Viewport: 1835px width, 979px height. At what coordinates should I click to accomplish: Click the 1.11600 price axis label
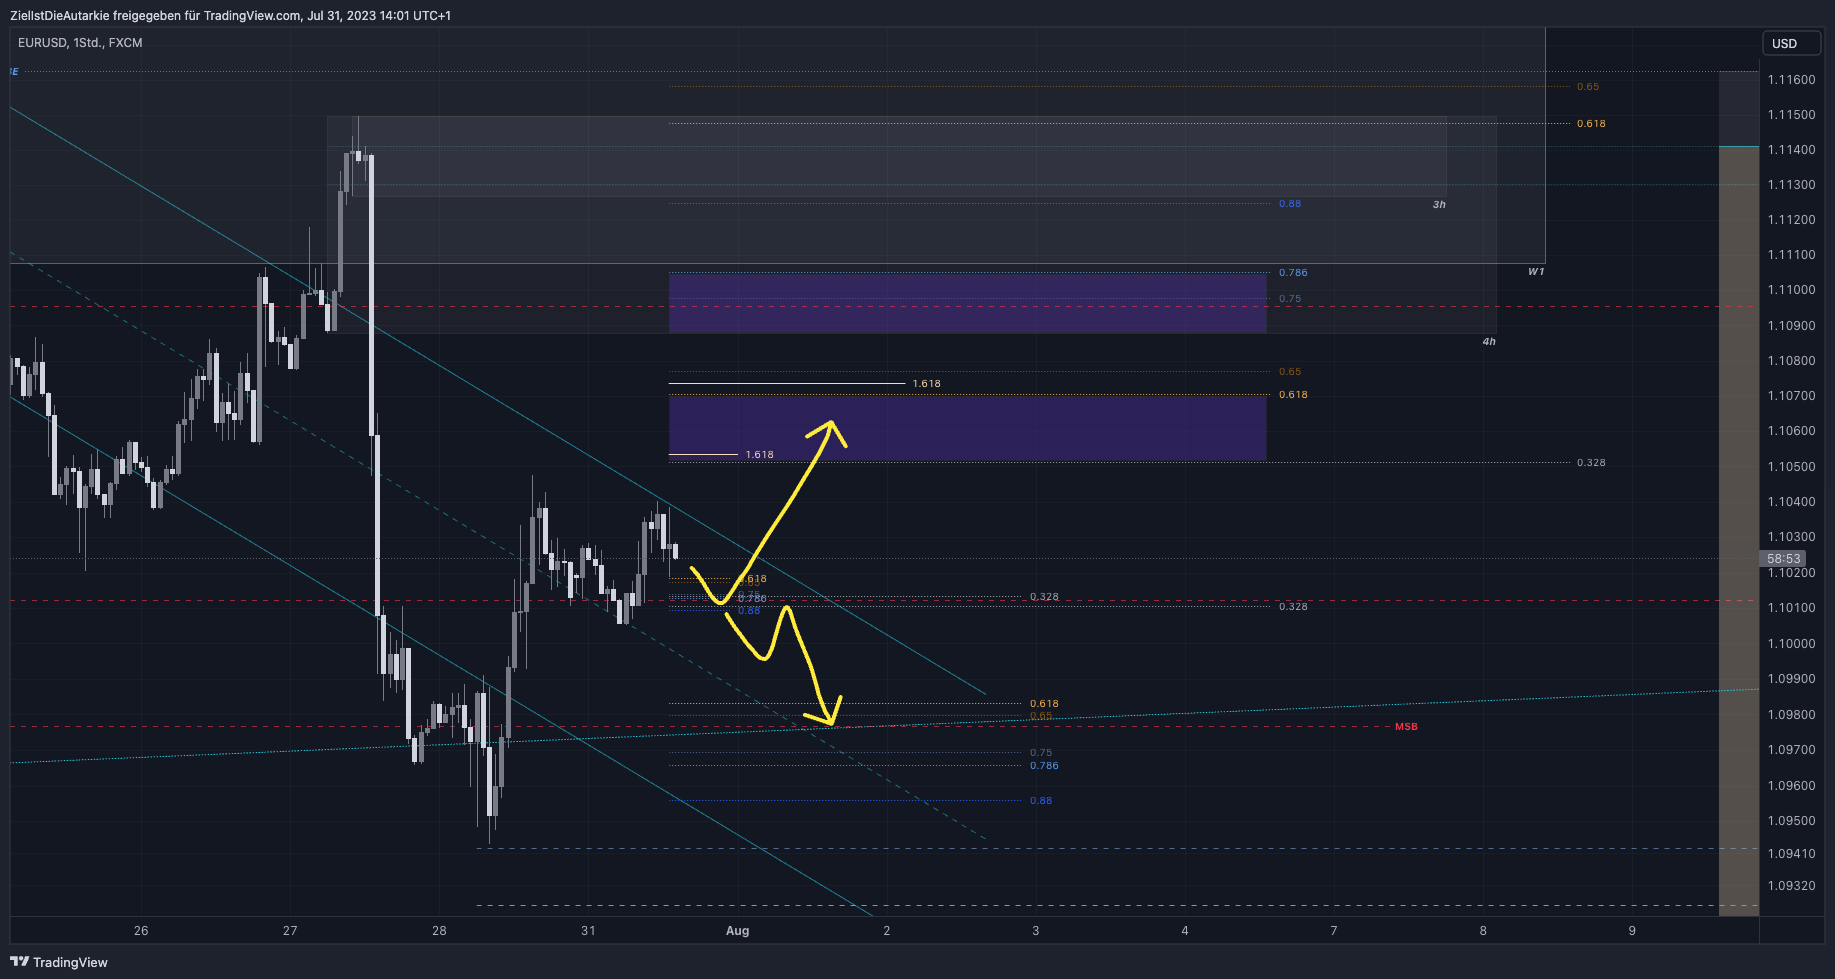pos(1791,80)
